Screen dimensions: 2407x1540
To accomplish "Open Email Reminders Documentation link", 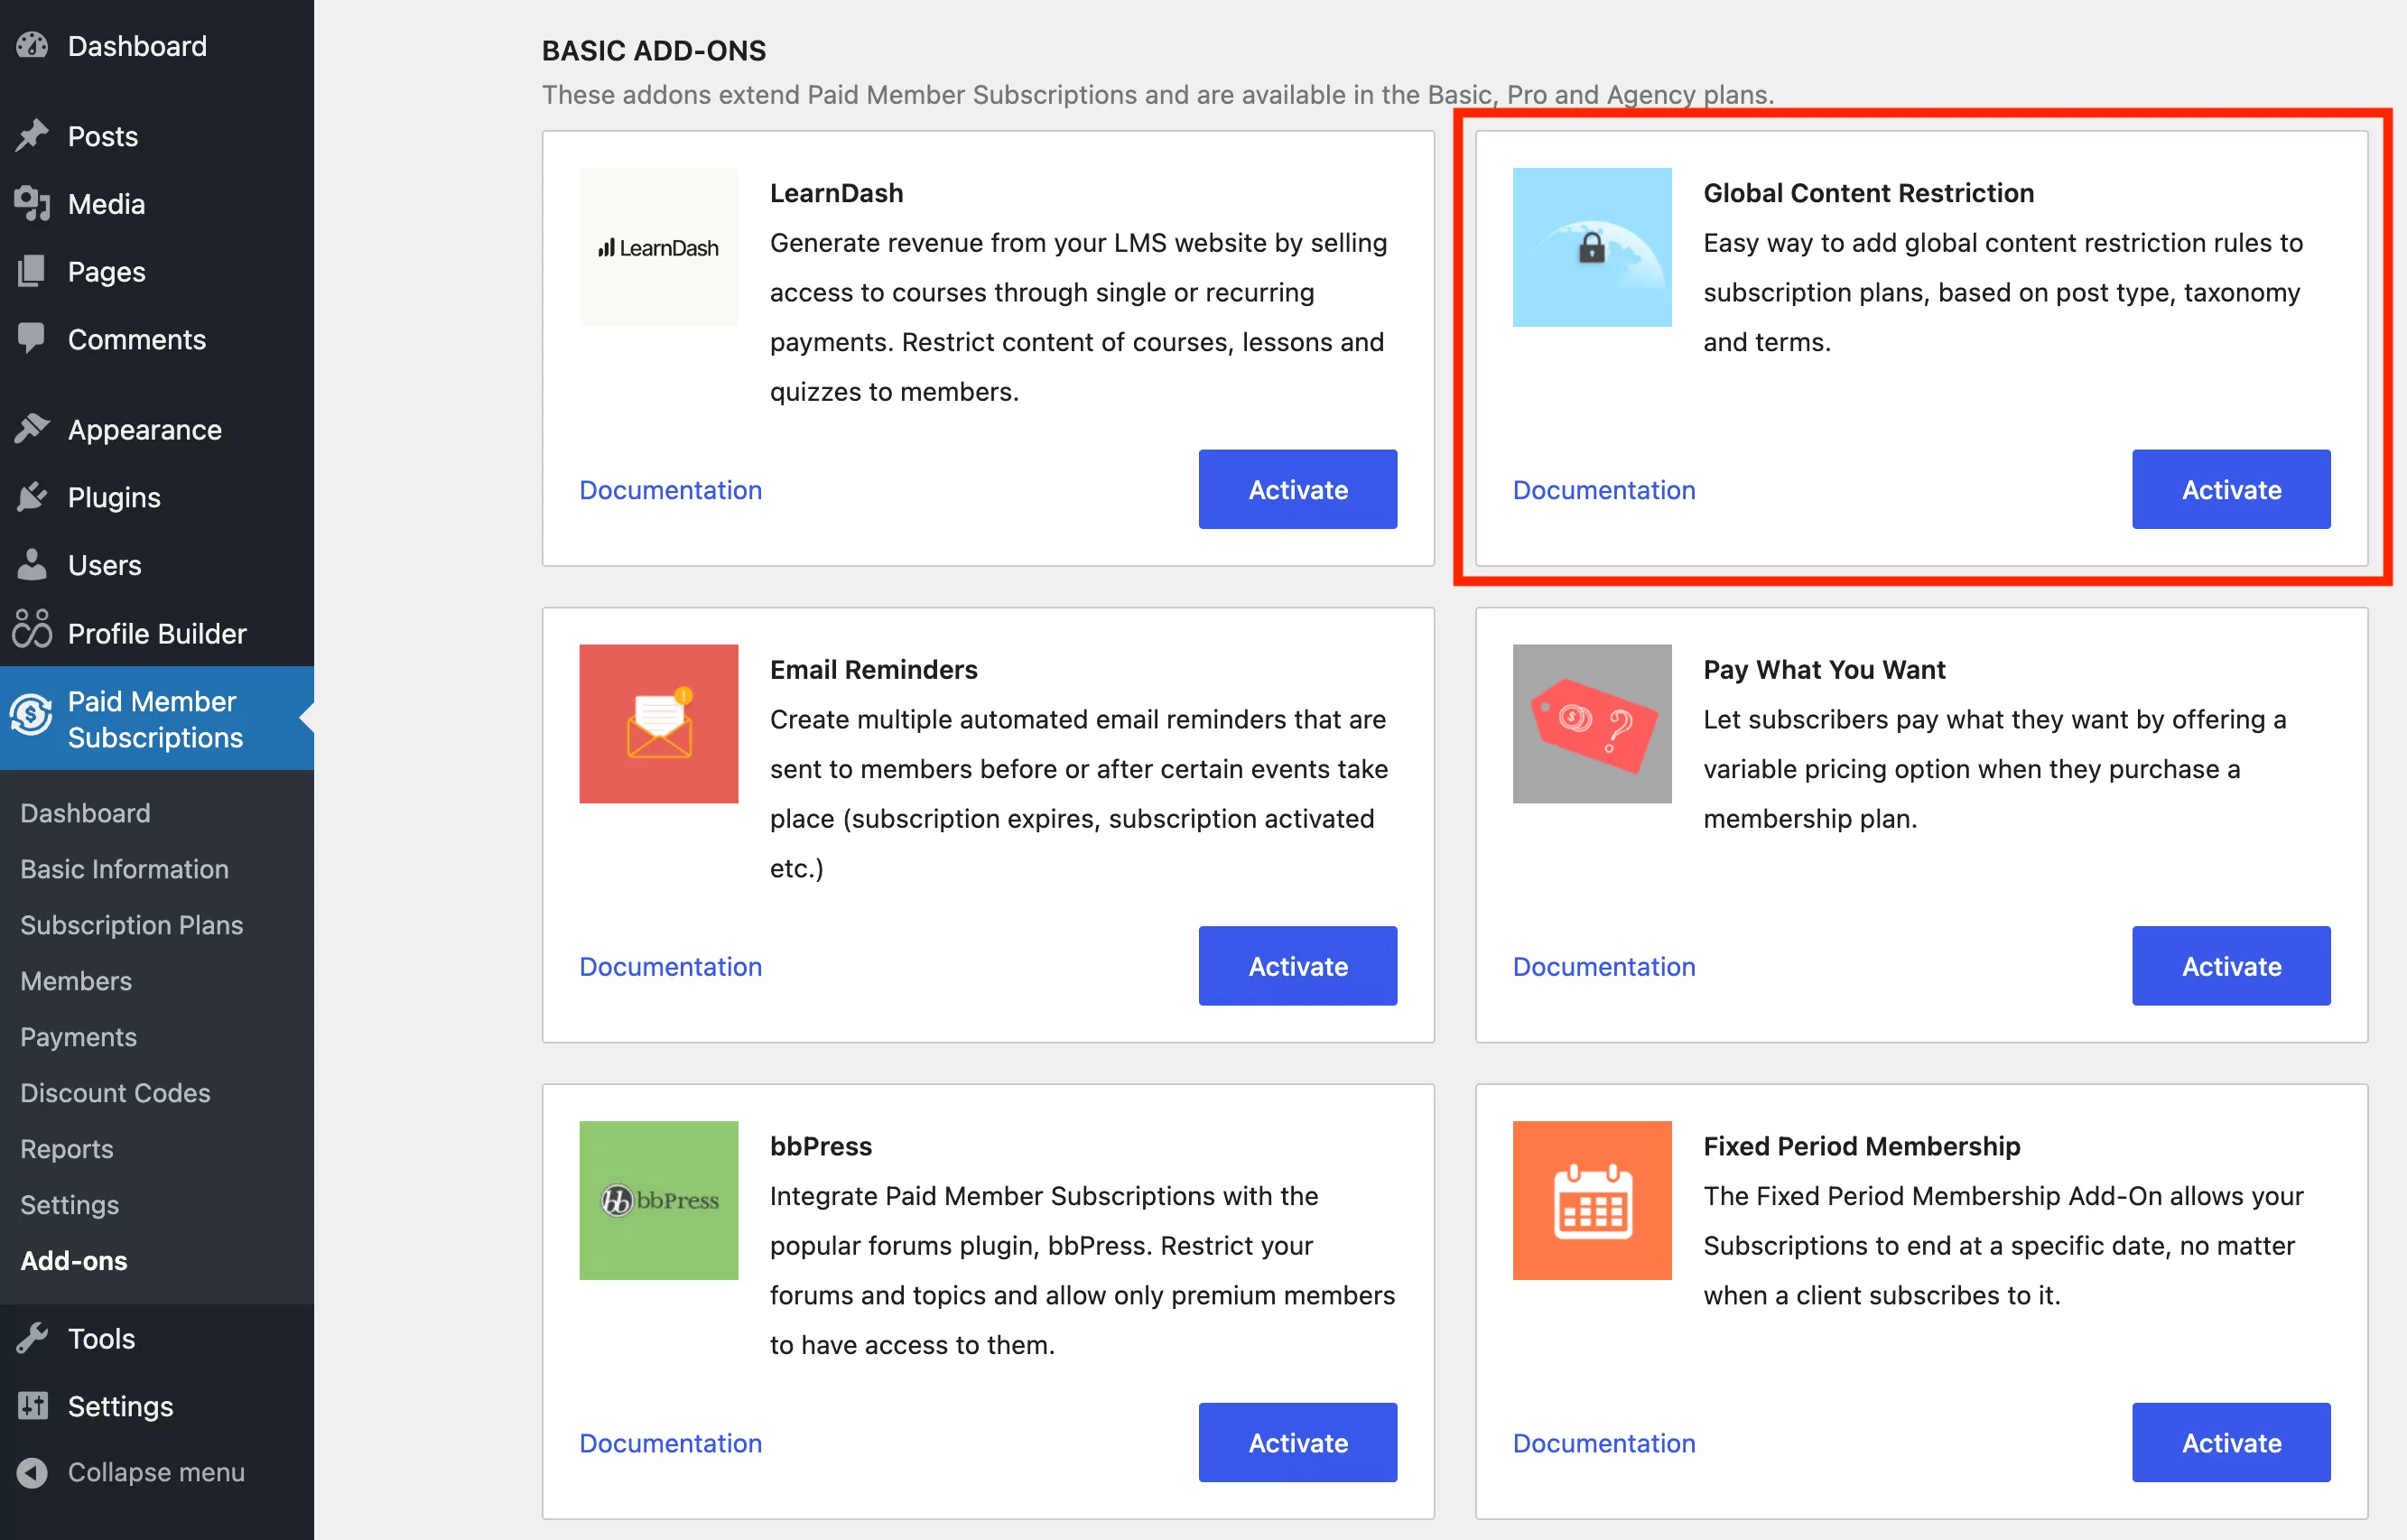I will [670, 966].
